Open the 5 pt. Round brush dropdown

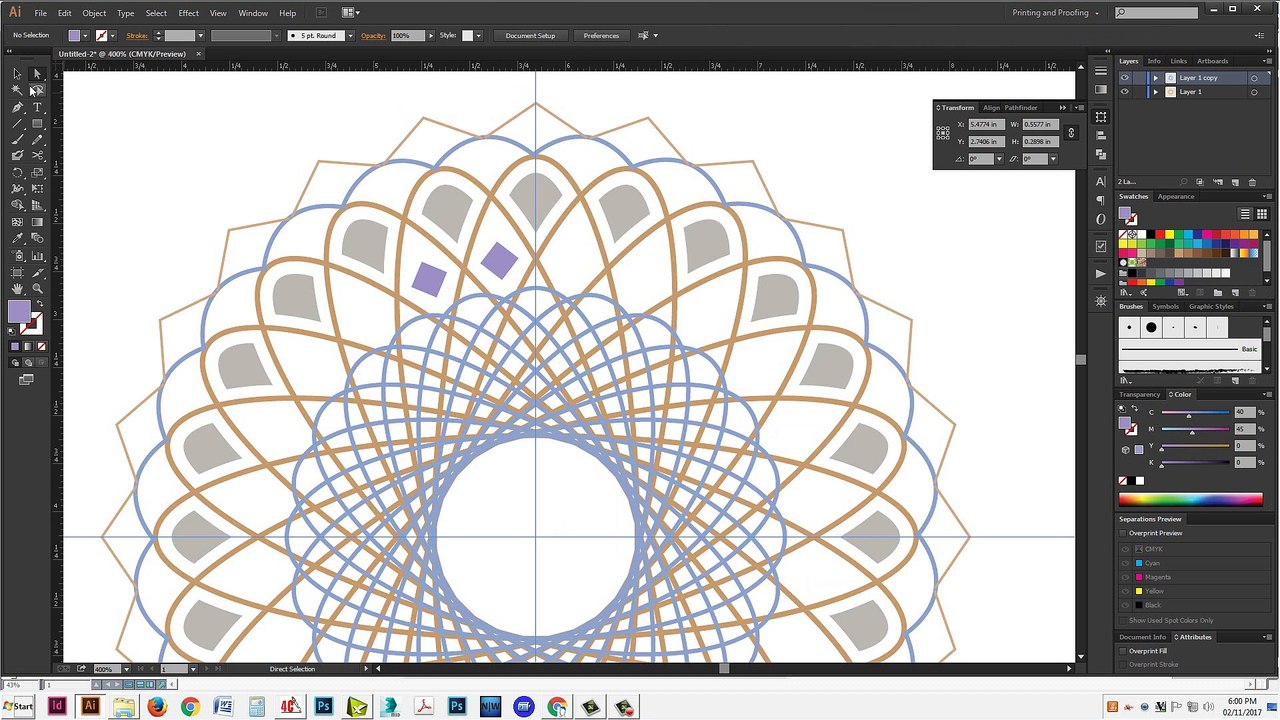tap(350, 36)
